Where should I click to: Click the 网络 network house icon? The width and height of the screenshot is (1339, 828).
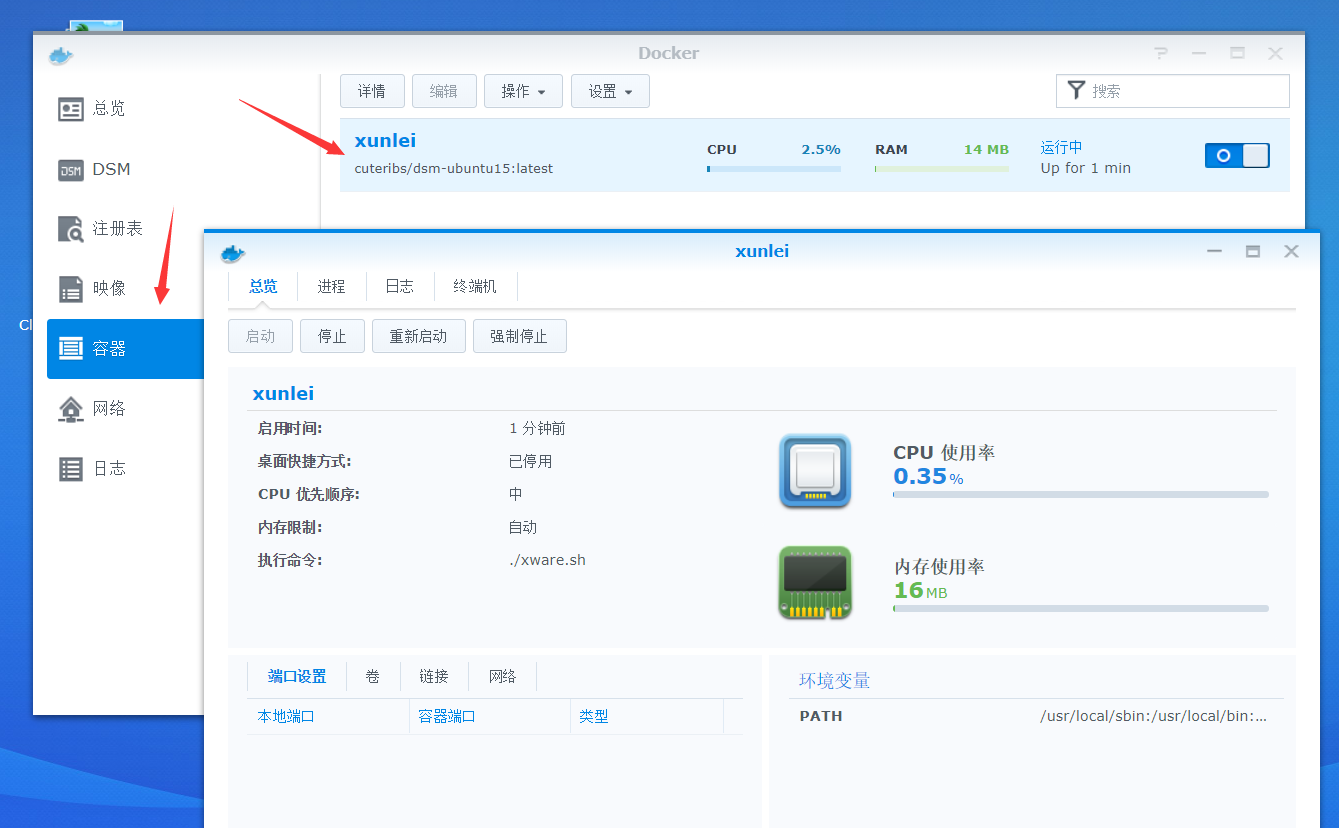pos(71,409)
